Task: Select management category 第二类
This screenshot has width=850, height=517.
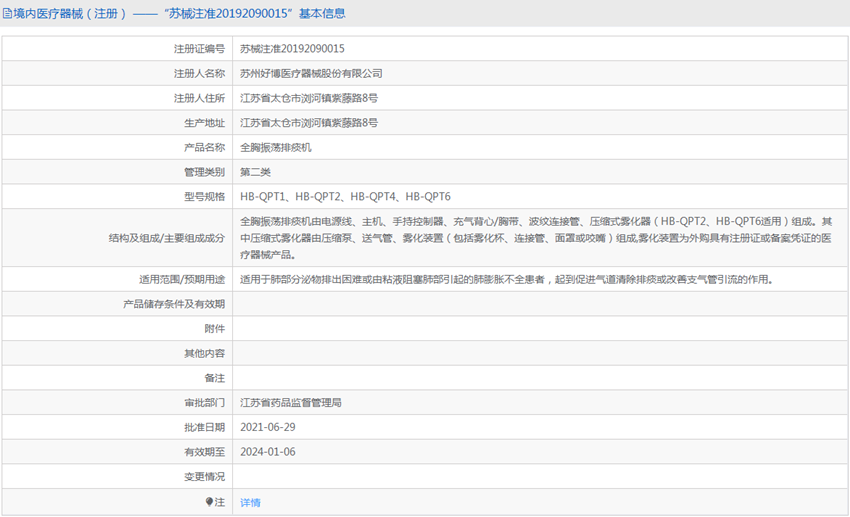Action: coord(255,172)
